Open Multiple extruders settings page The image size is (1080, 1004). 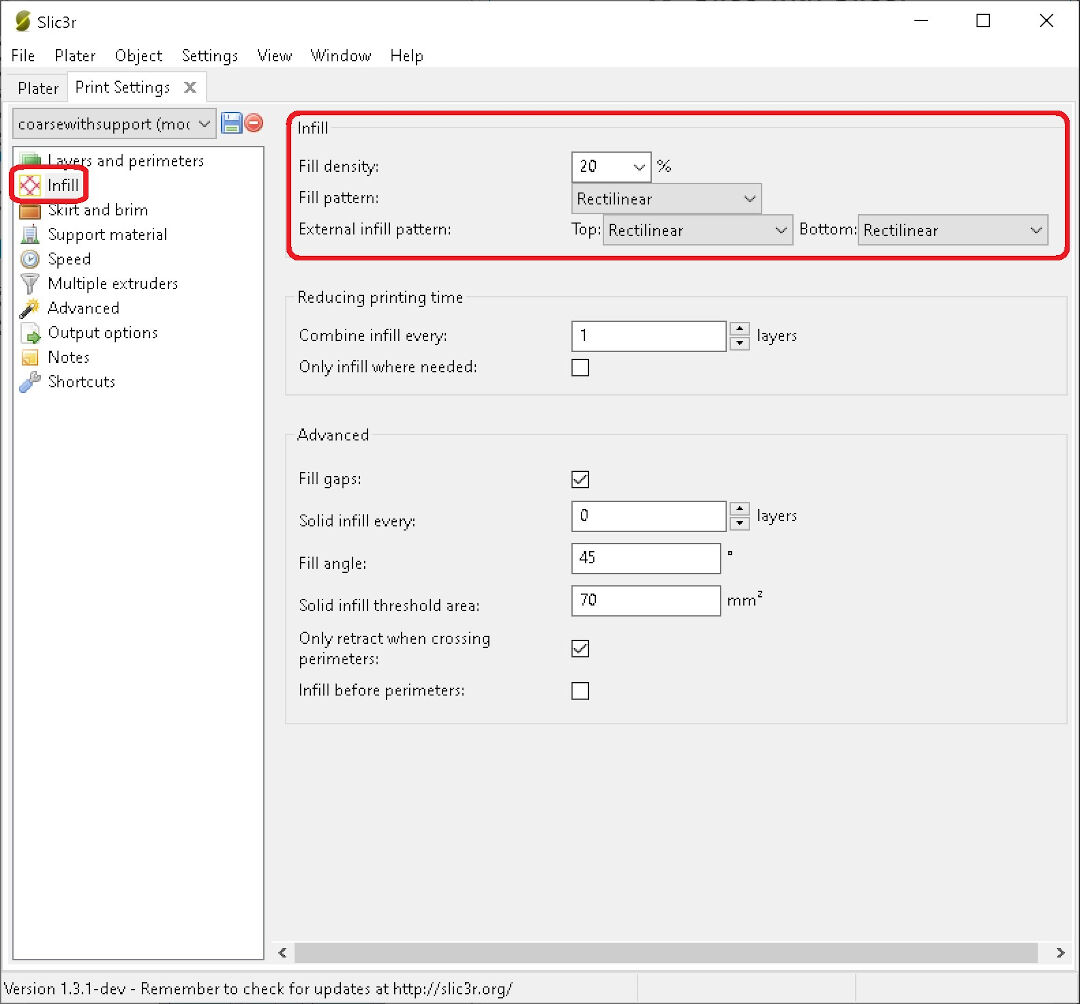point(113,284)
